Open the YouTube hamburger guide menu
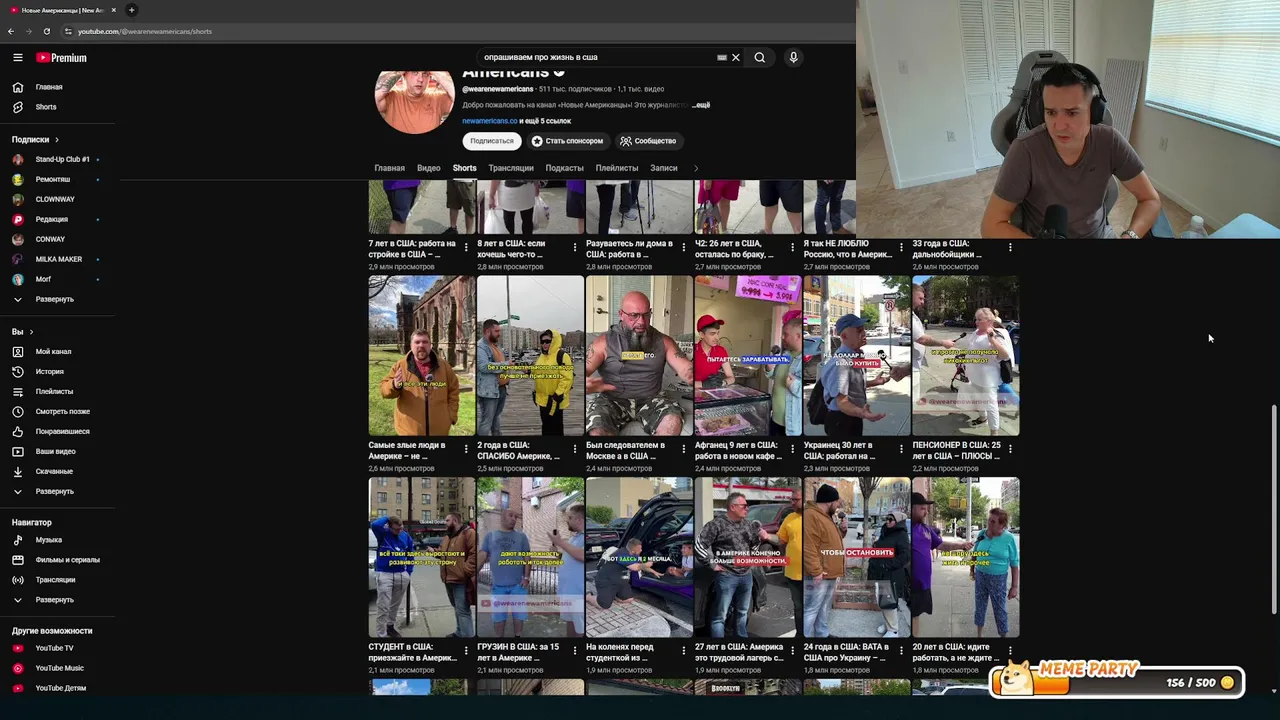The height and width of the screenshot is (720, 1280). click(17, 58)
